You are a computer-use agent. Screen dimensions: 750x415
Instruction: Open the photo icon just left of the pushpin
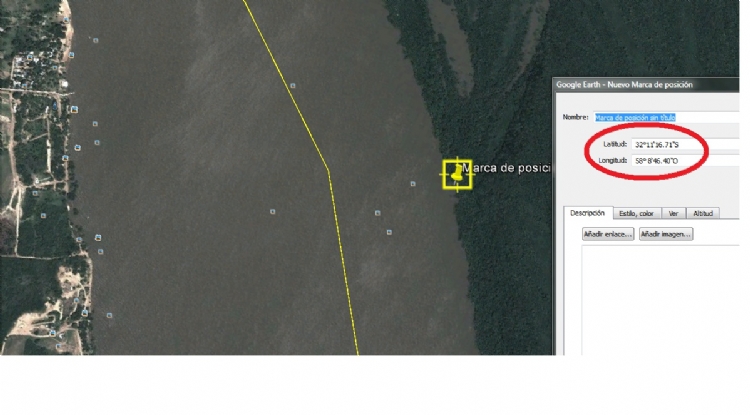(x=413, y=184)
